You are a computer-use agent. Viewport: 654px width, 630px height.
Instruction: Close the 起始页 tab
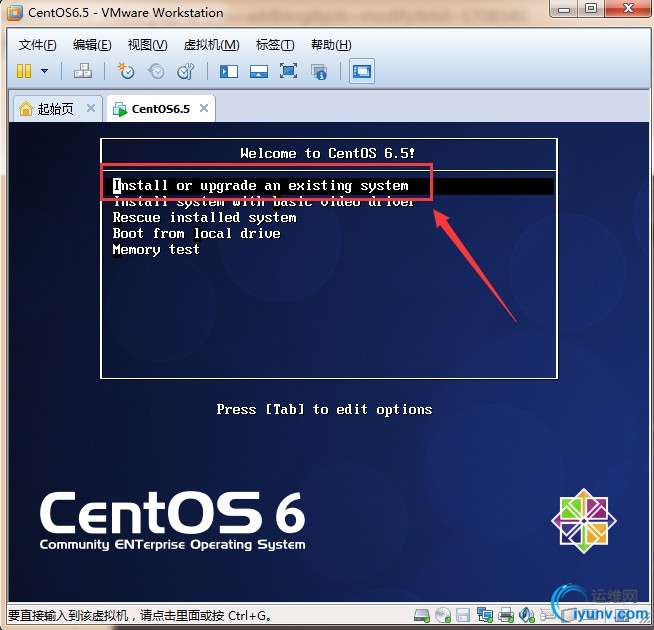pos(91,108)
